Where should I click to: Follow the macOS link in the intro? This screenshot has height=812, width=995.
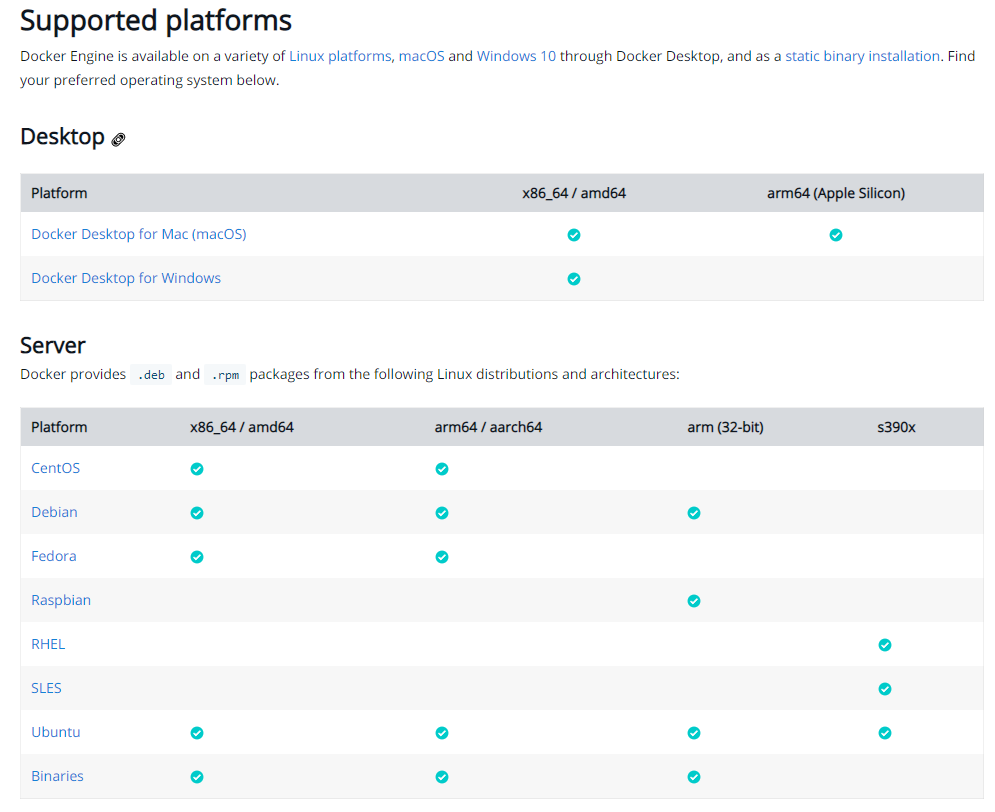[x=421, y=56]
